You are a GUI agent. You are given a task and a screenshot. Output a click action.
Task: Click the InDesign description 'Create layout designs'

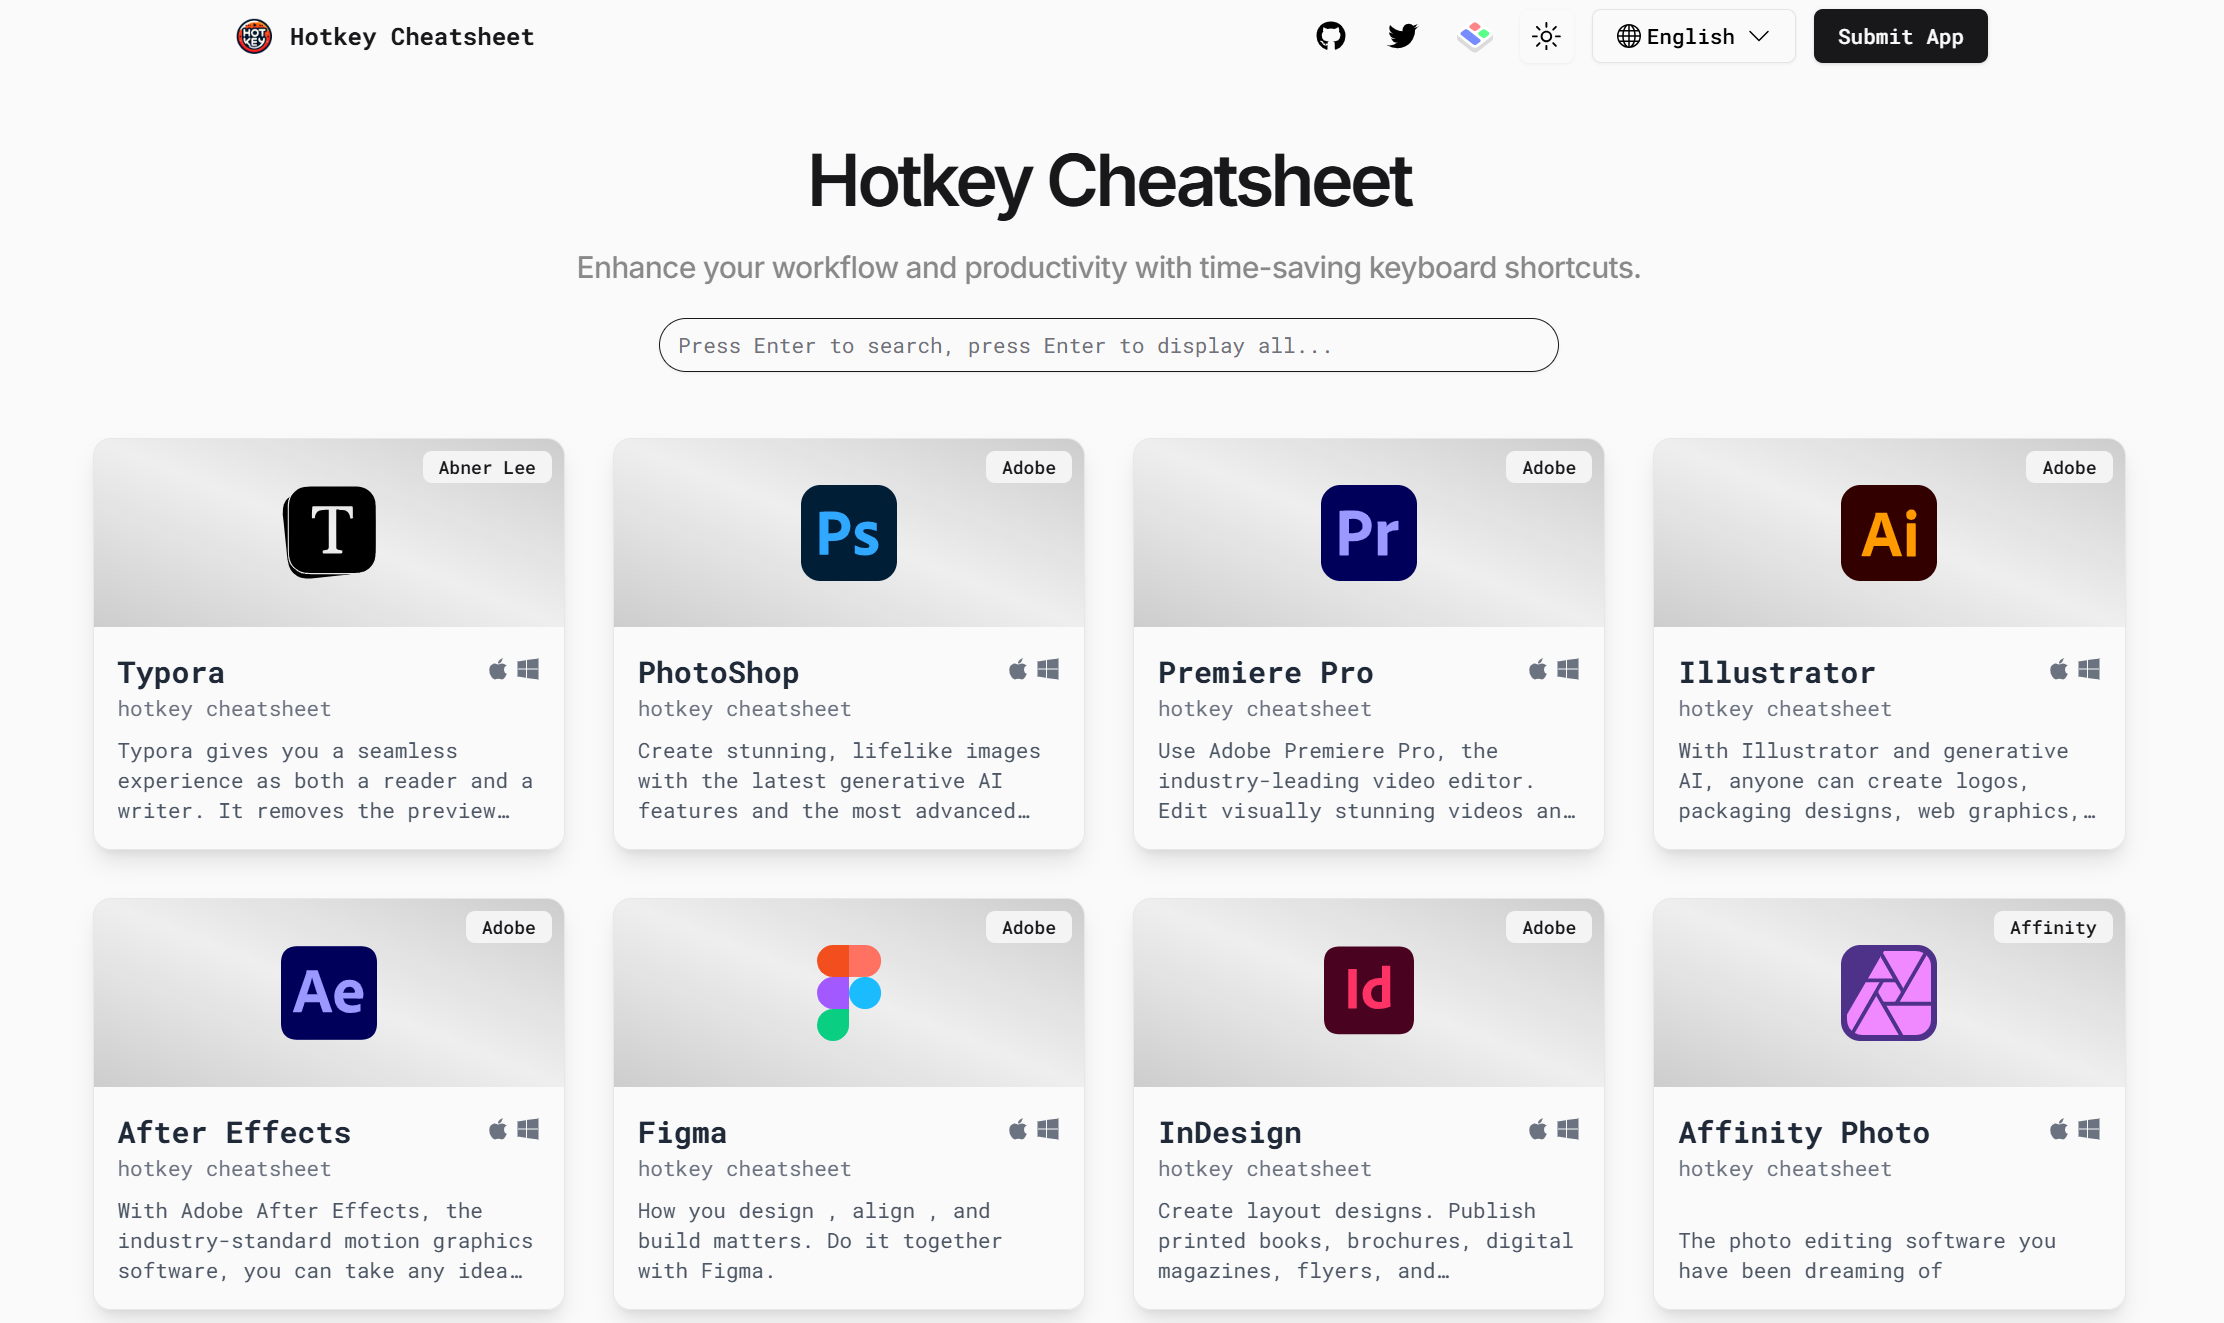[x=1366, y=1241]
